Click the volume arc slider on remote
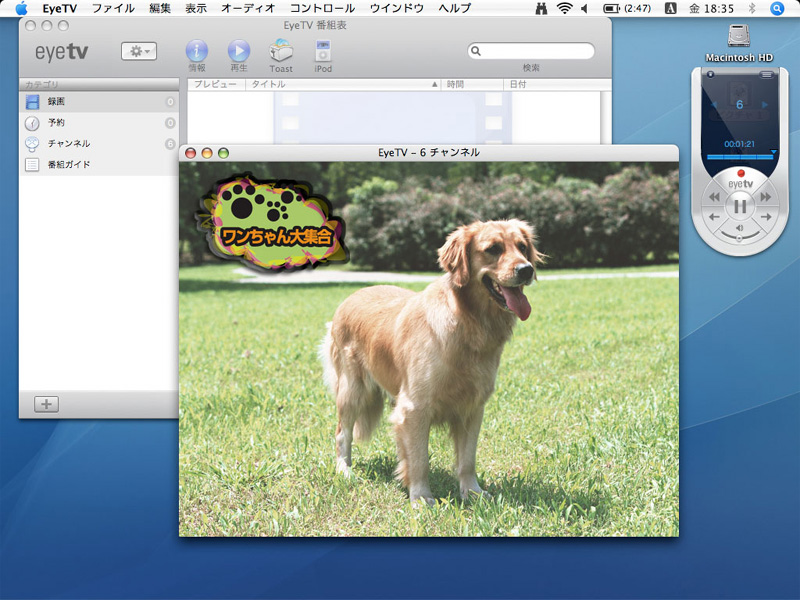Screen dimensions: 800x600 click(740, 234)
